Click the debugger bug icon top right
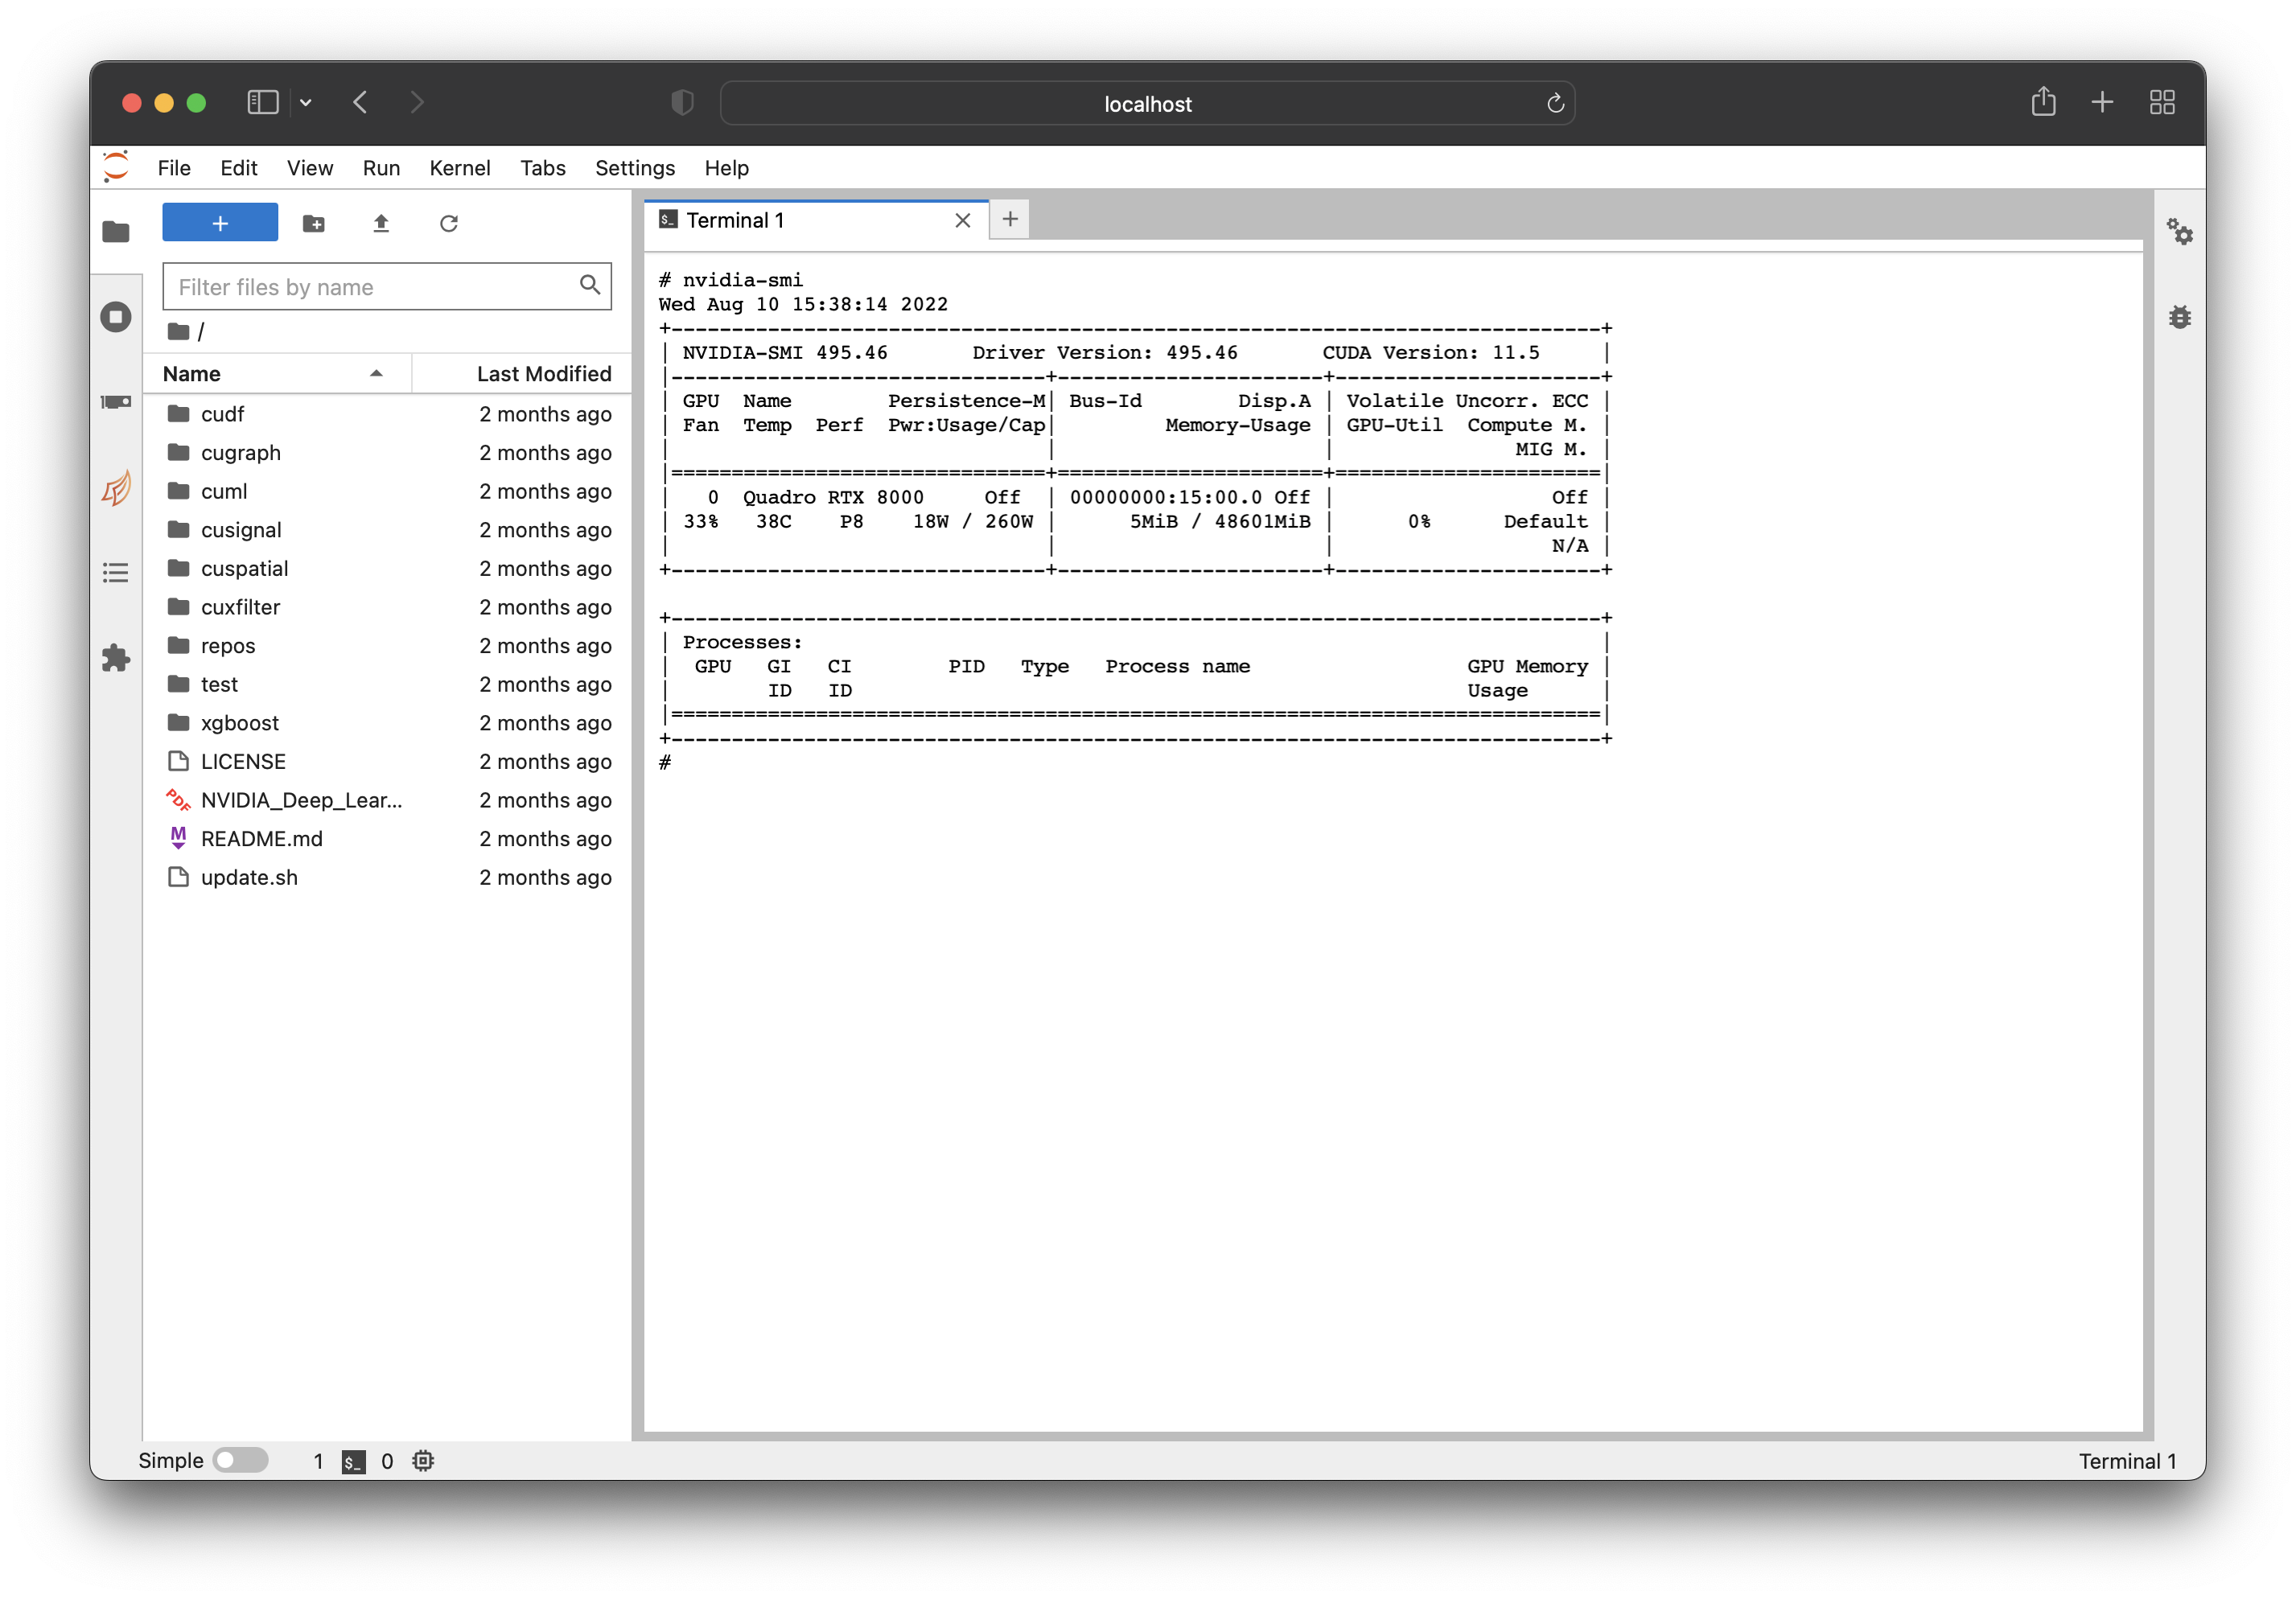Viewport: 2296px width, 1599px height. pyautogui.click(x=2178, y=314)
